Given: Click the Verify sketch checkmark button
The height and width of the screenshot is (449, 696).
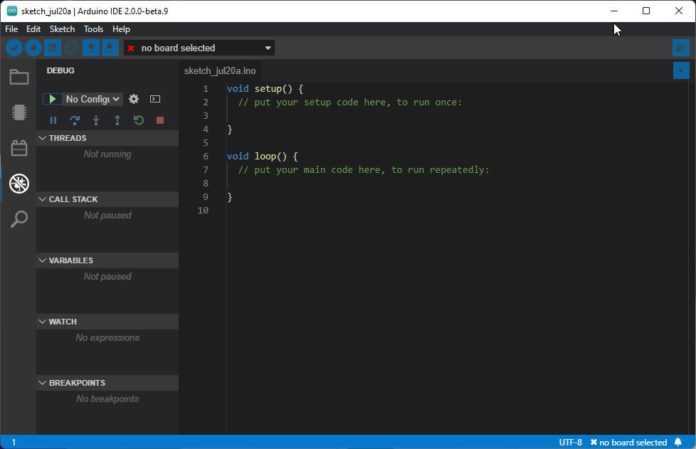Looking at the screenshot, I should [x=13, y=48].
